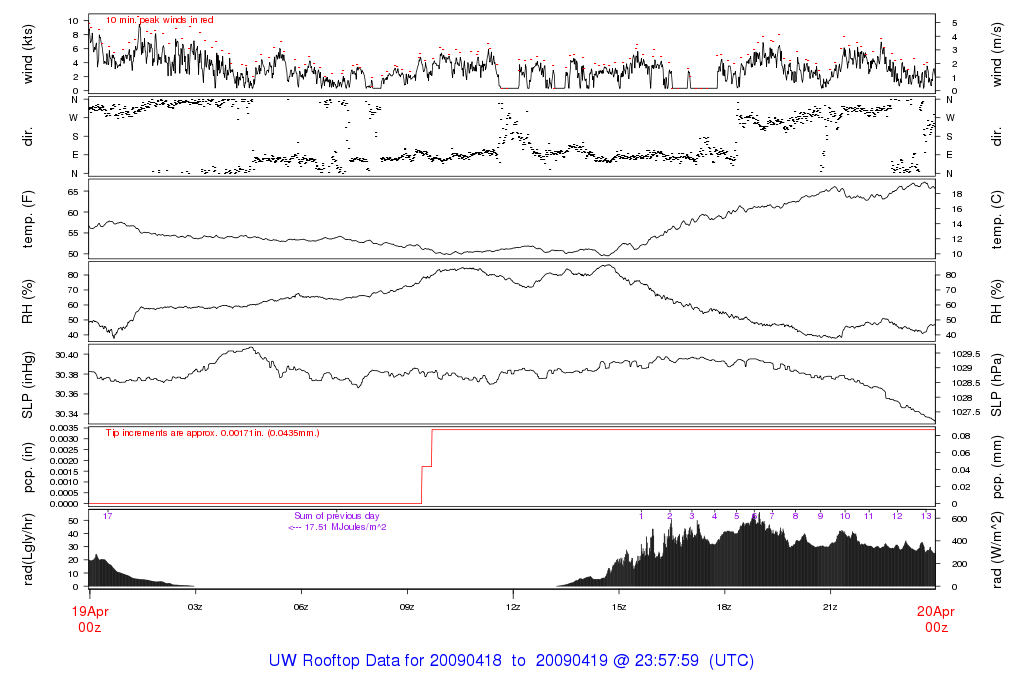Screen dimensions: 1024x700
Task: Click the 17.51 MJoules/m^2 value
Action: click(336, 527)
